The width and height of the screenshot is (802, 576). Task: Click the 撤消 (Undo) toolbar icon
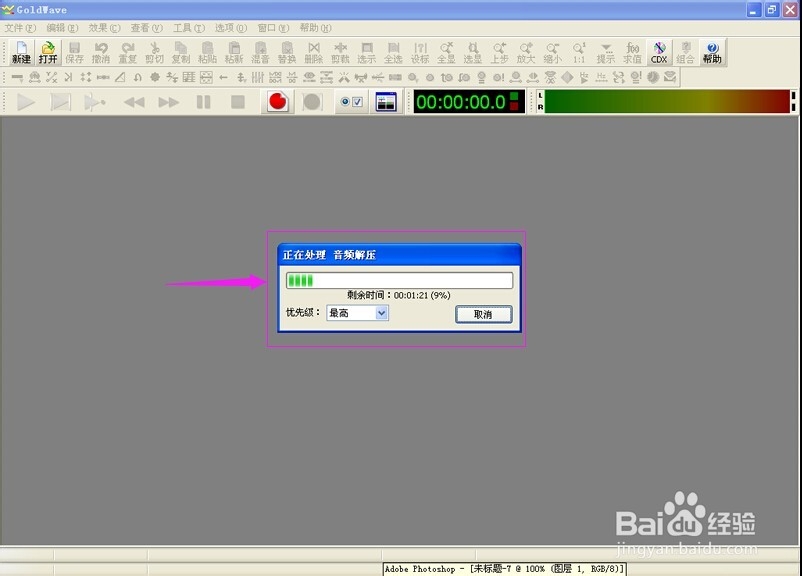[x=101, y=53]
